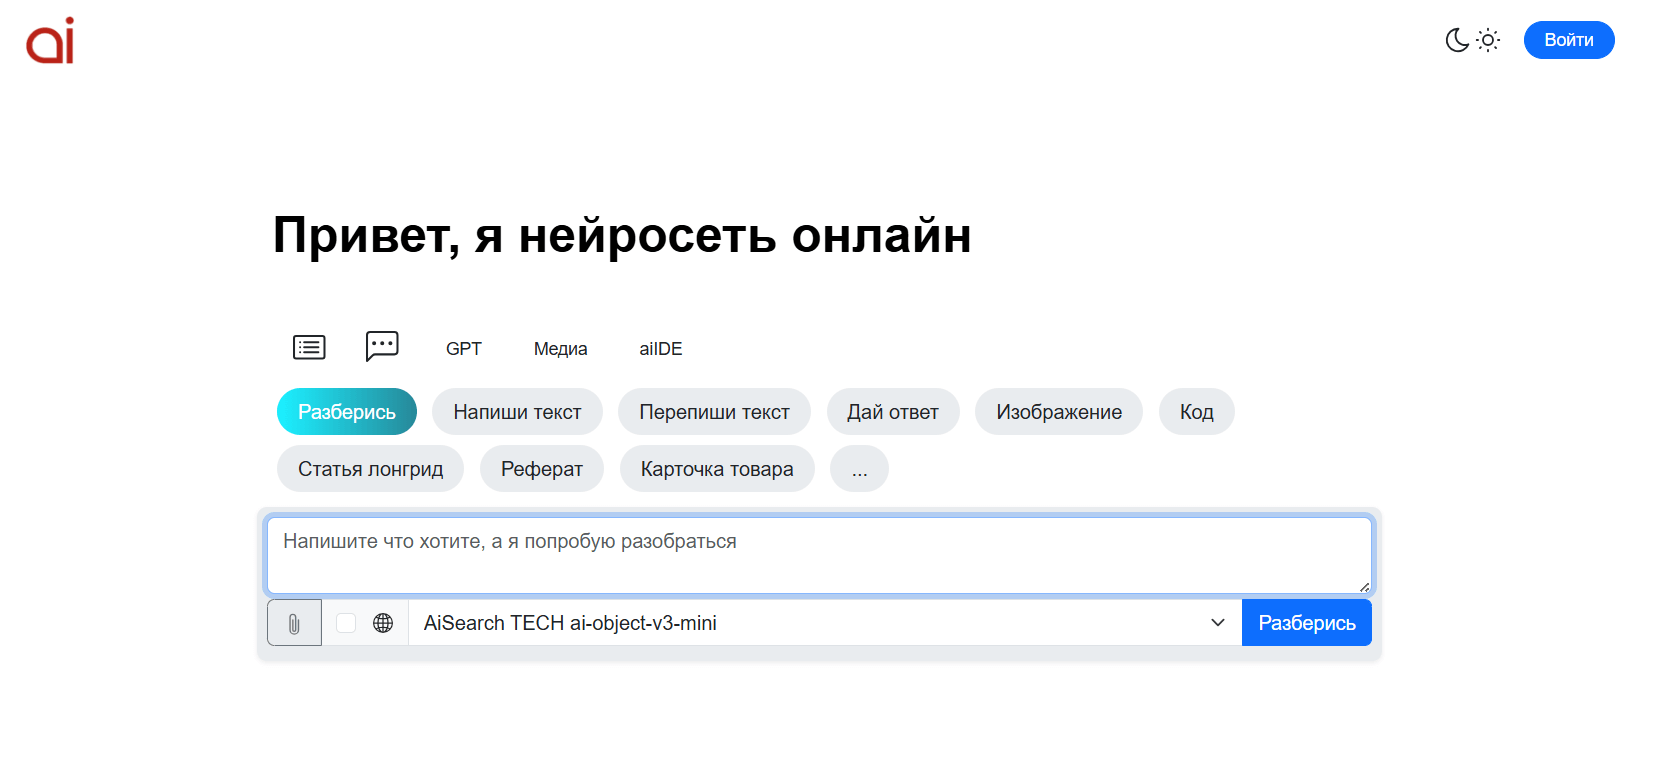Image resolution: width=1663 pixels, height=776 pixels.
Task: Select the Напиши текст chip
Action: tap(517, 412)
